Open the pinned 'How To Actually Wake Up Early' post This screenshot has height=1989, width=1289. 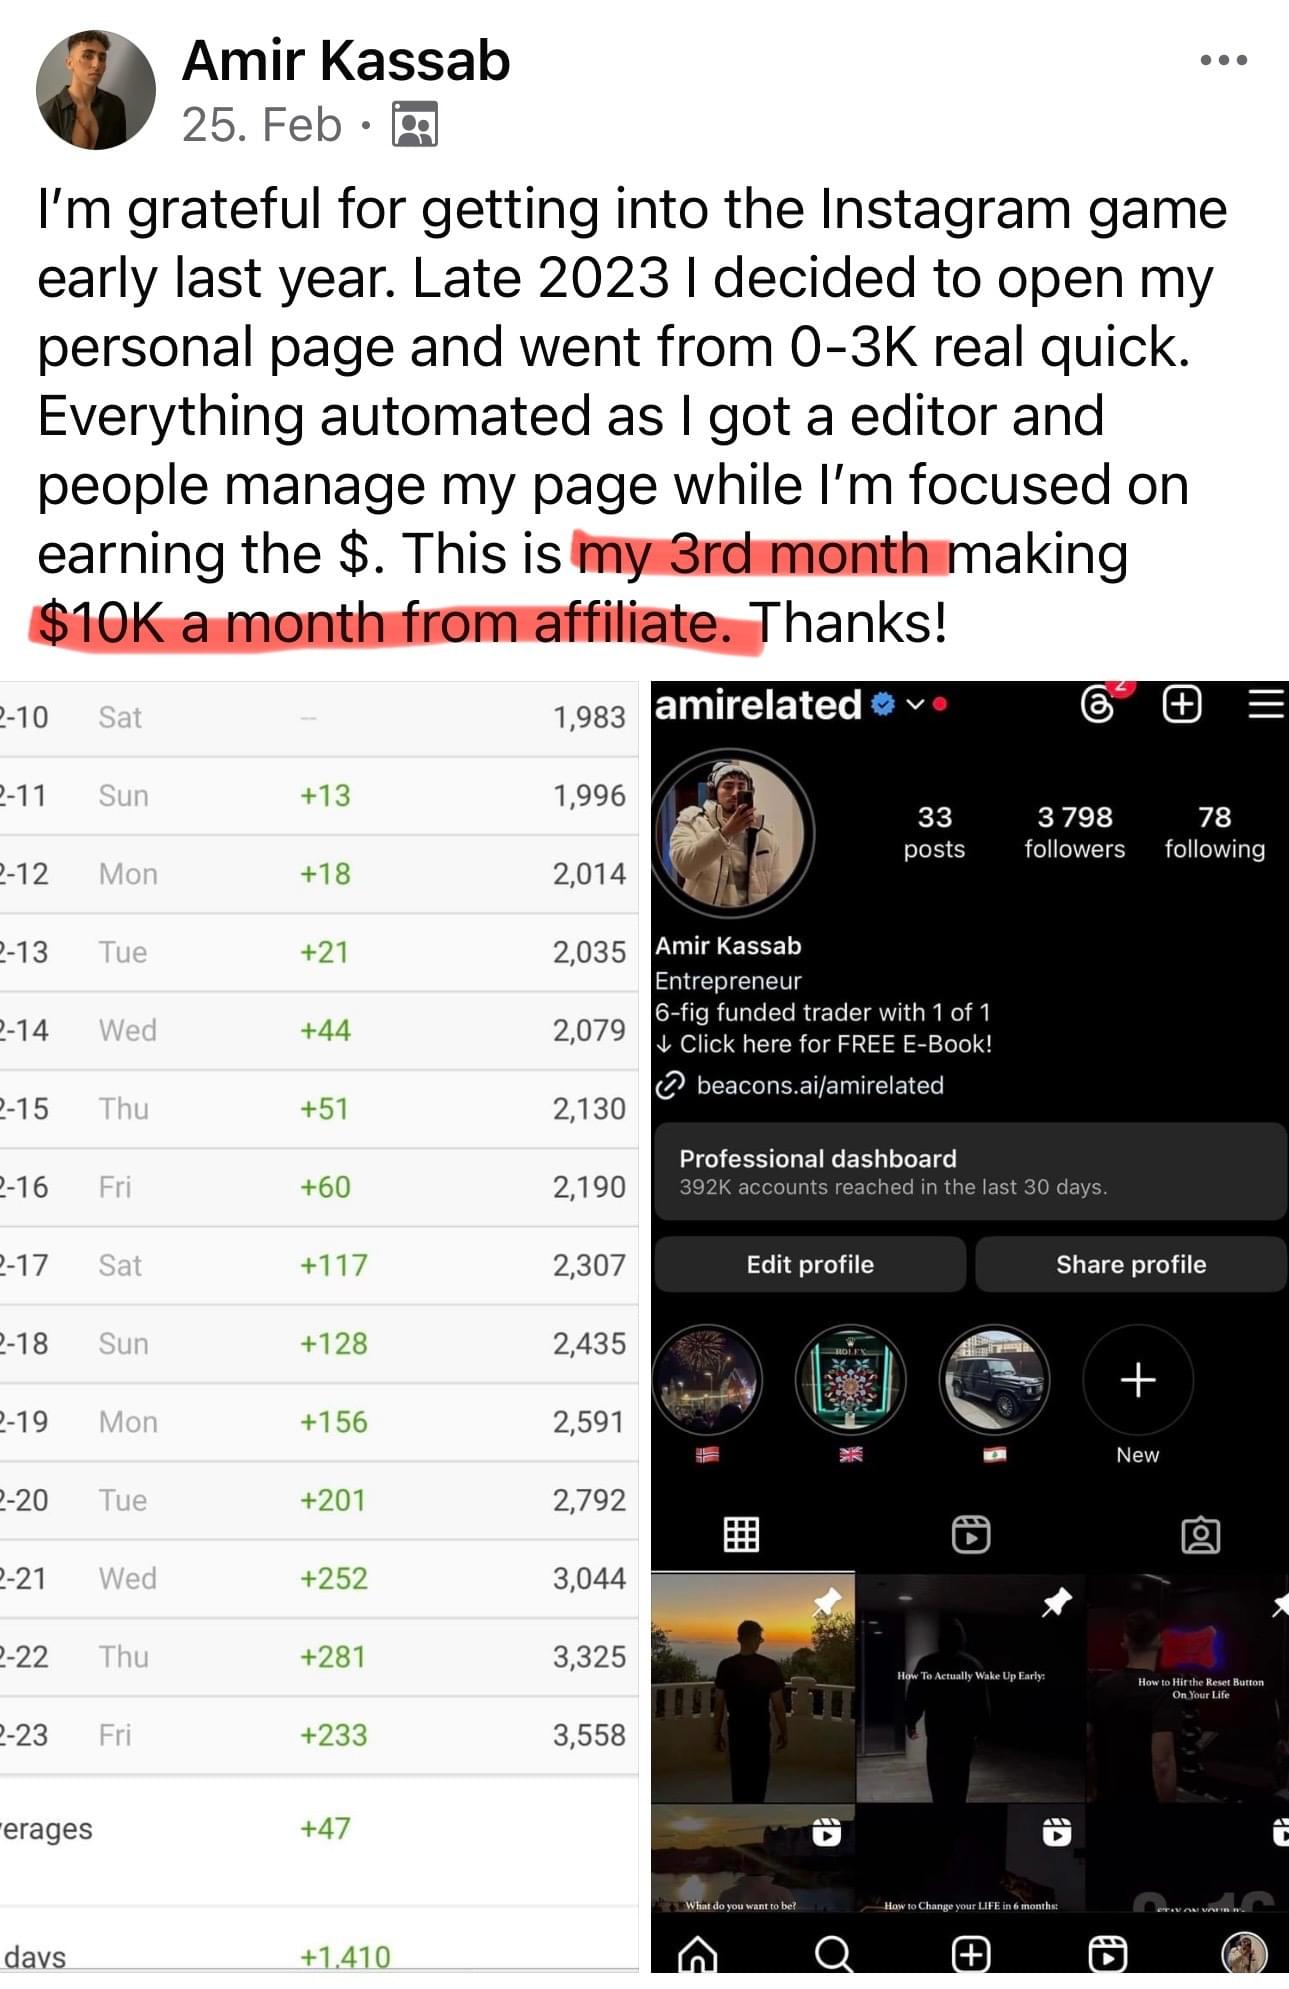tap(970, 1687)
